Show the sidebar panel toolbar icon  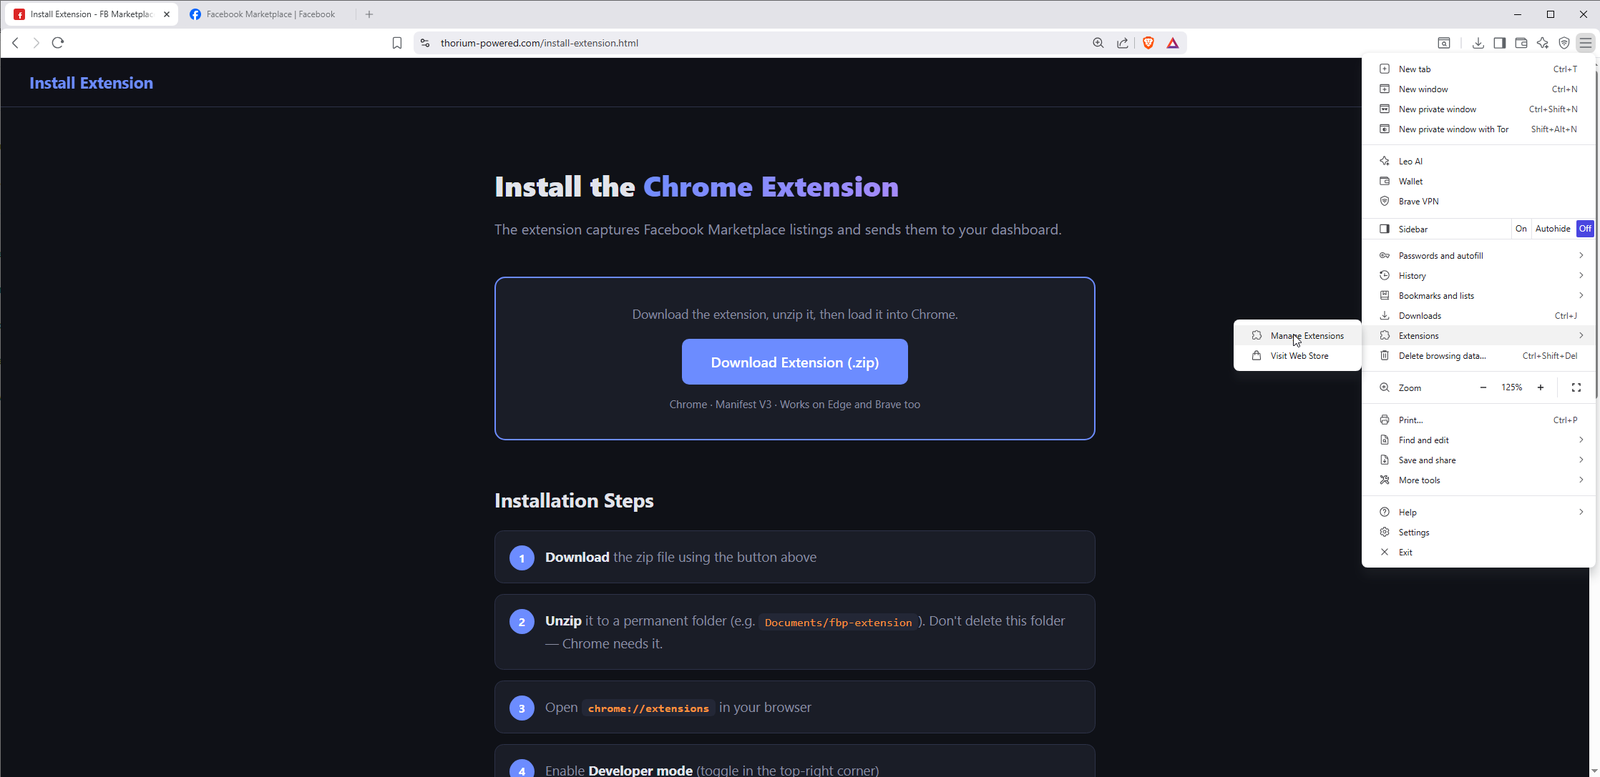tap(1500, 43)
